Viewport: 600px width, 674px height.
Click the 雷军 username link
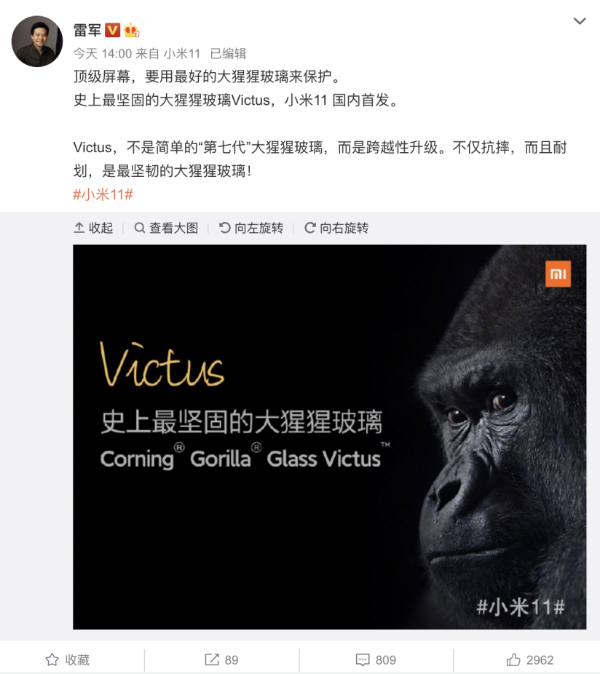click(87, 30)
